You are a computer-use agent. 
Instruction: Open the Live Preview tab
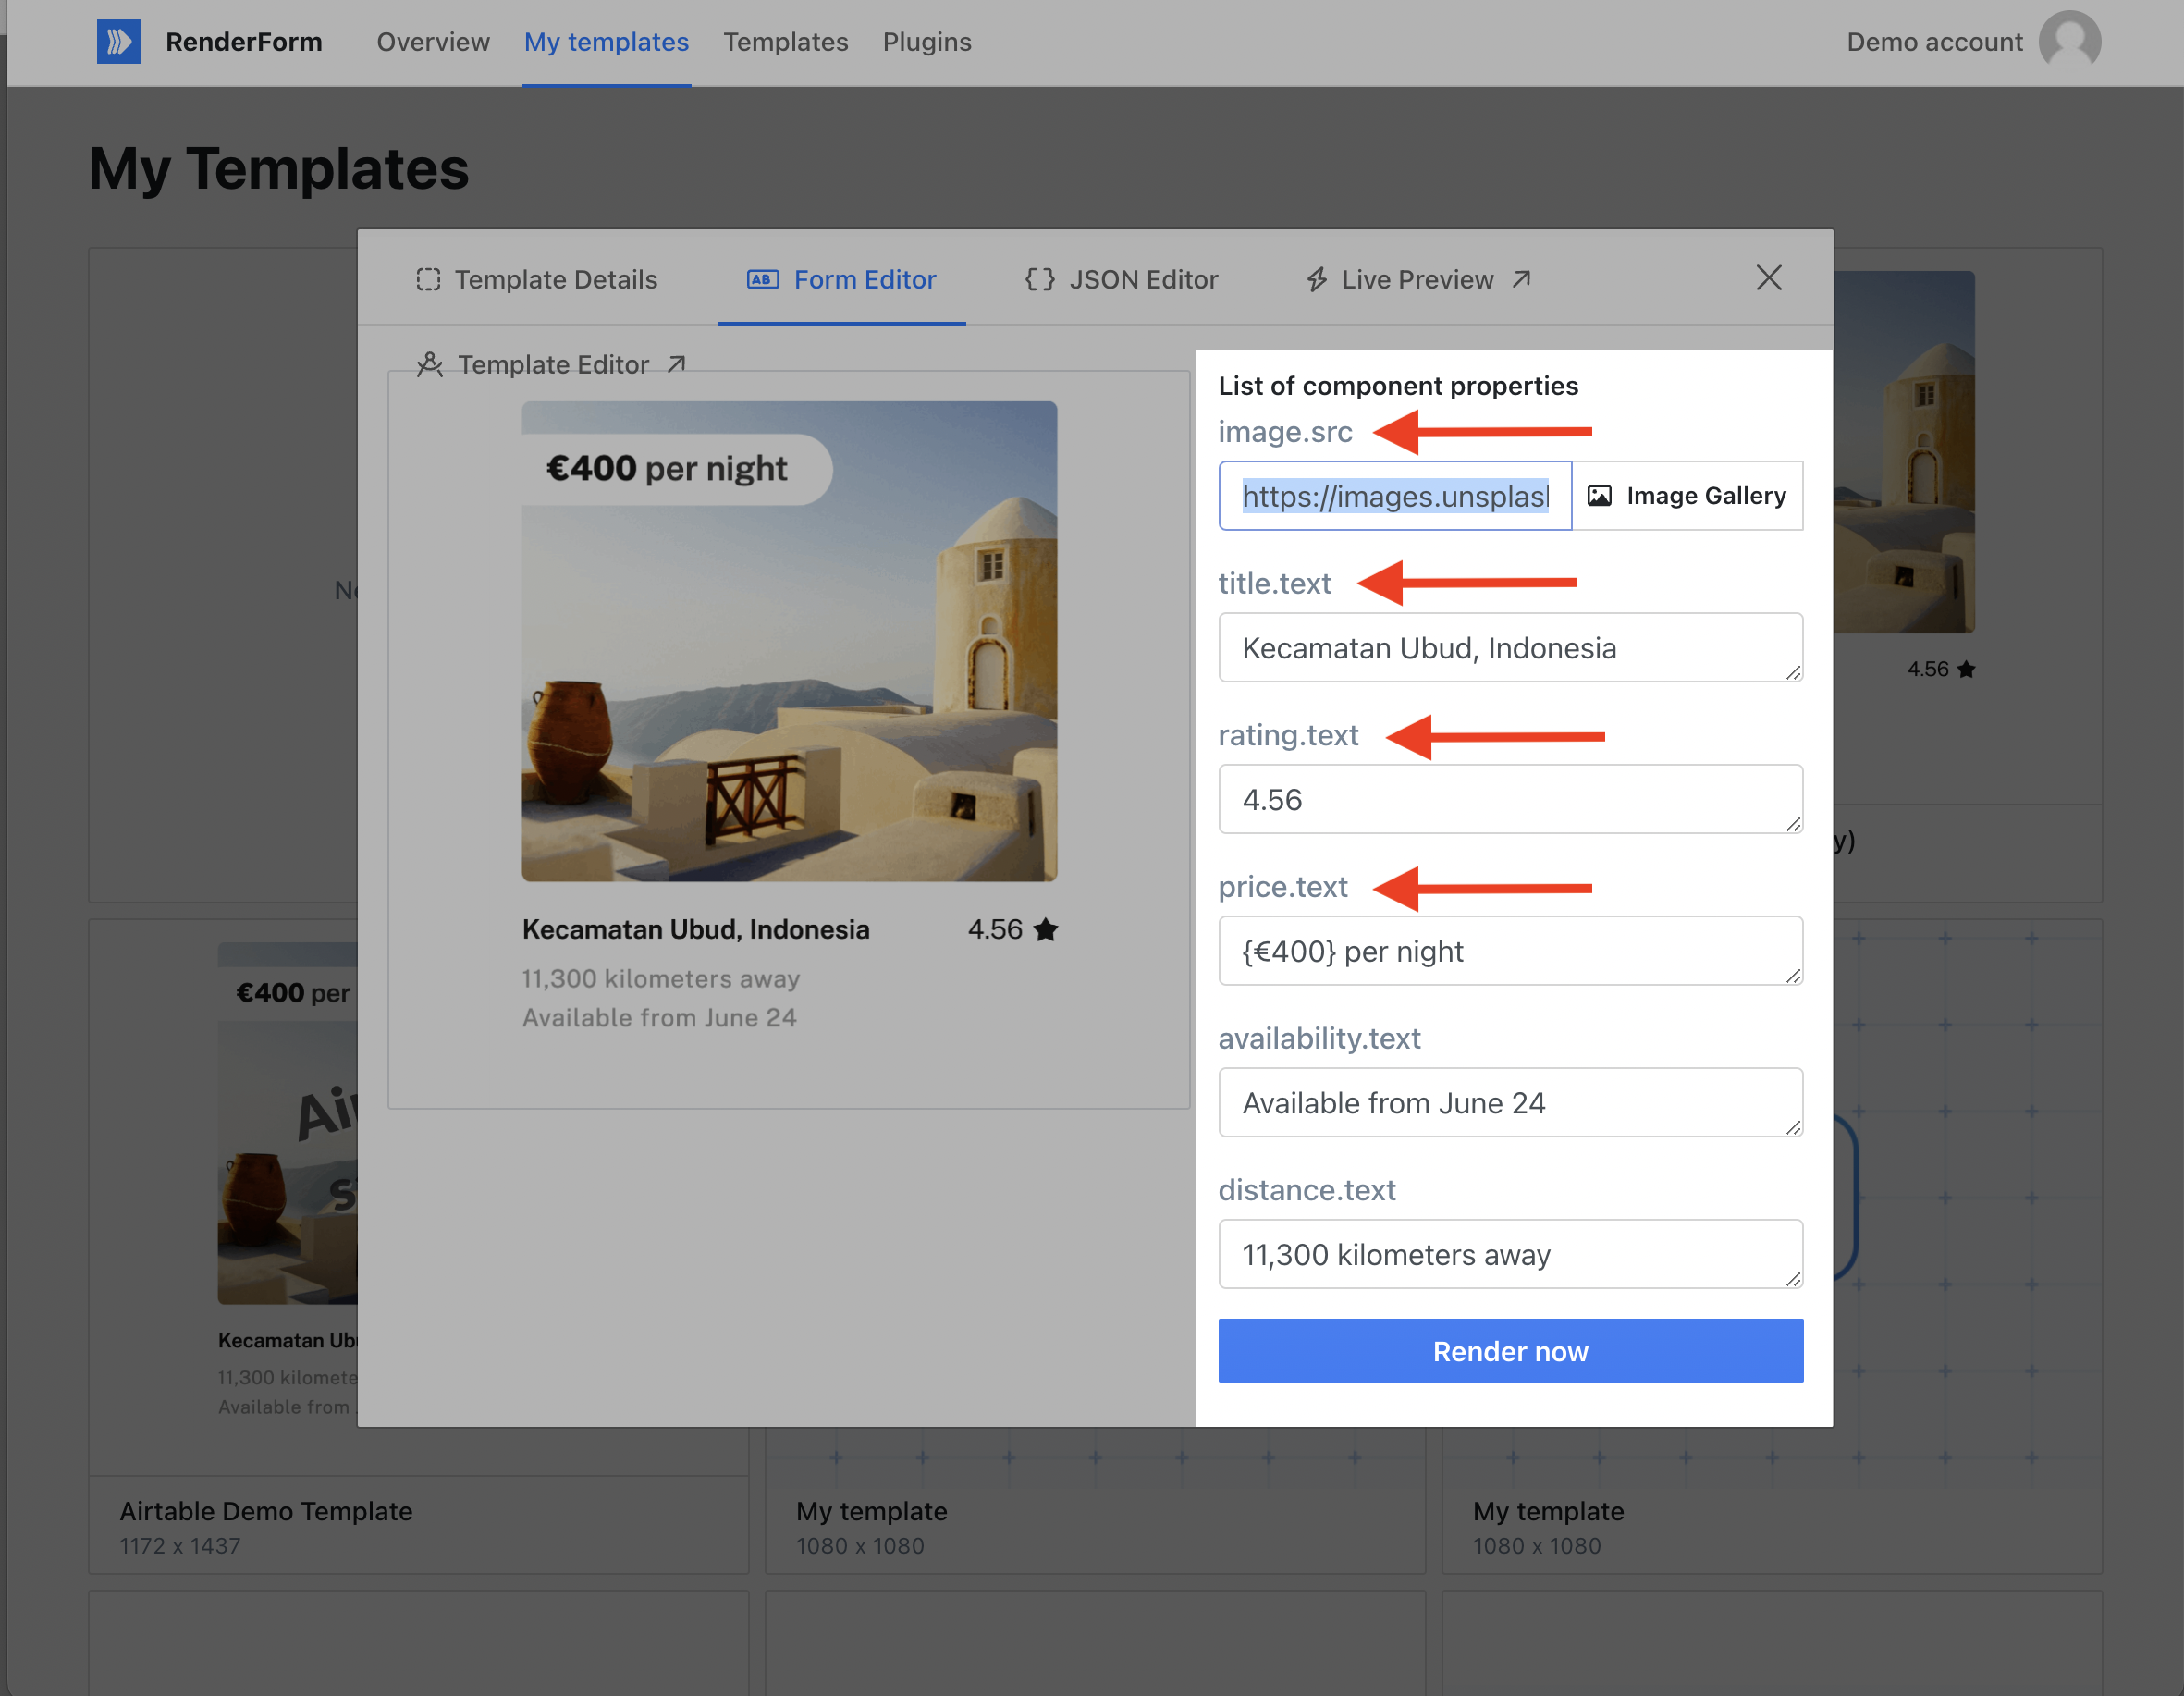pos(1418,280)
